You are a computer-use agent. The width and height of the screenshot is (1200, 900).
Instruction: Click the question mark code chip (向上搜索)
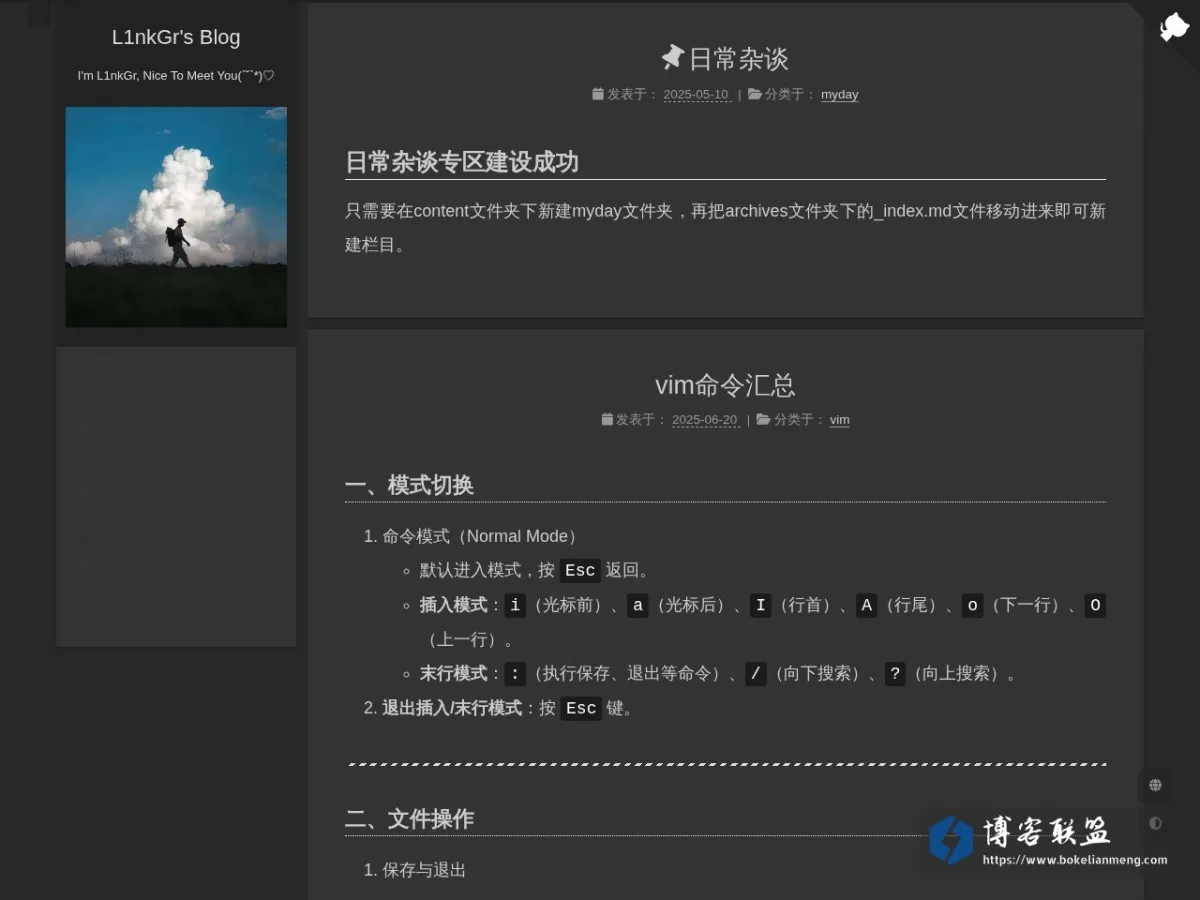895,674
